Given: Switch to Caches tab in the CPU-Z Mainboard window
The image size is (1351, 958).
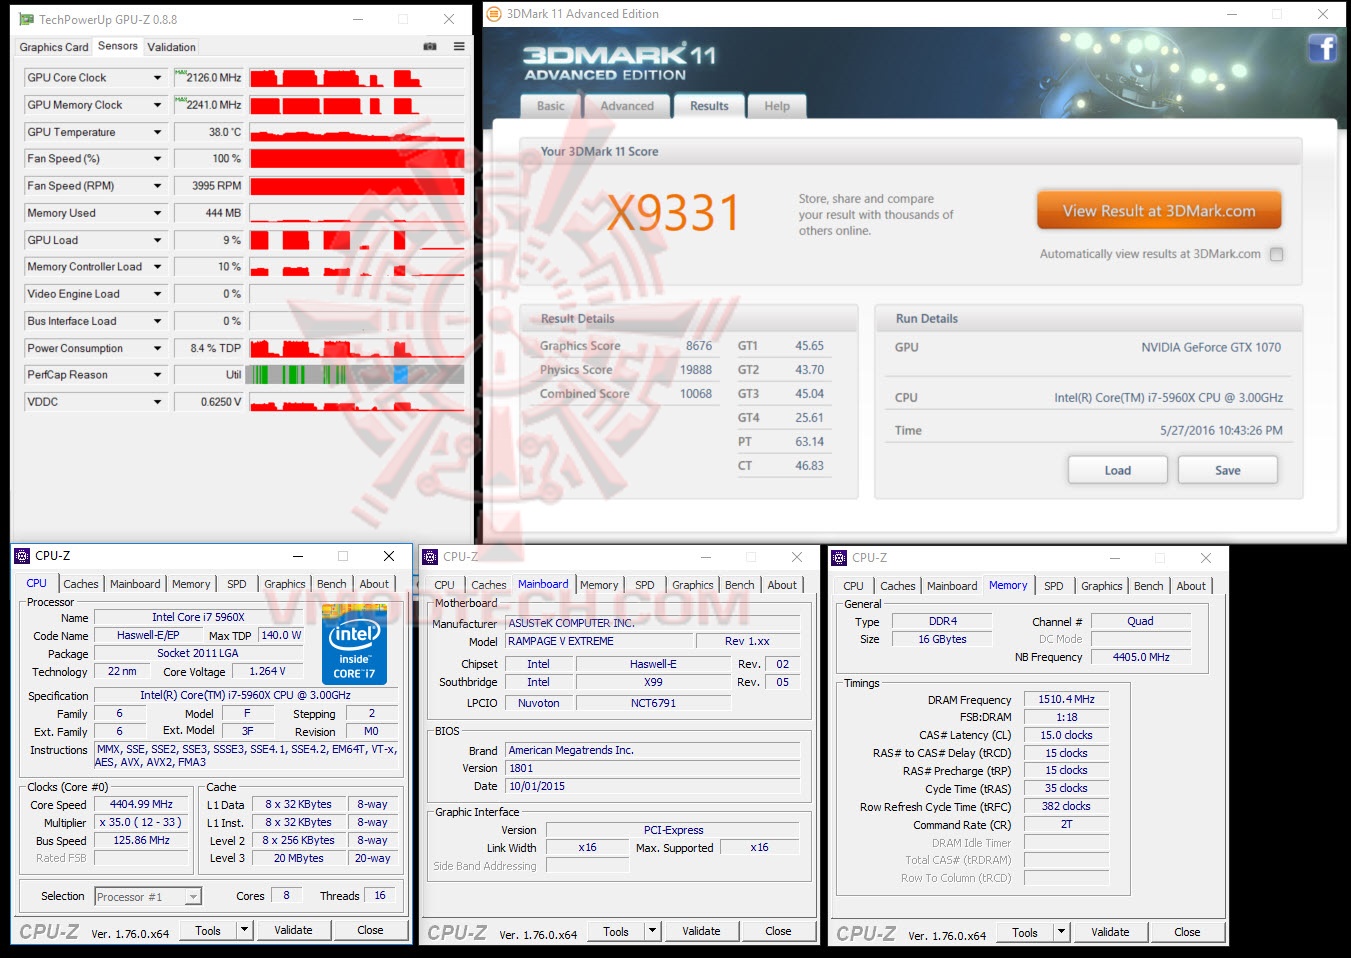Looking at the screenshot, I should [489, 585].
